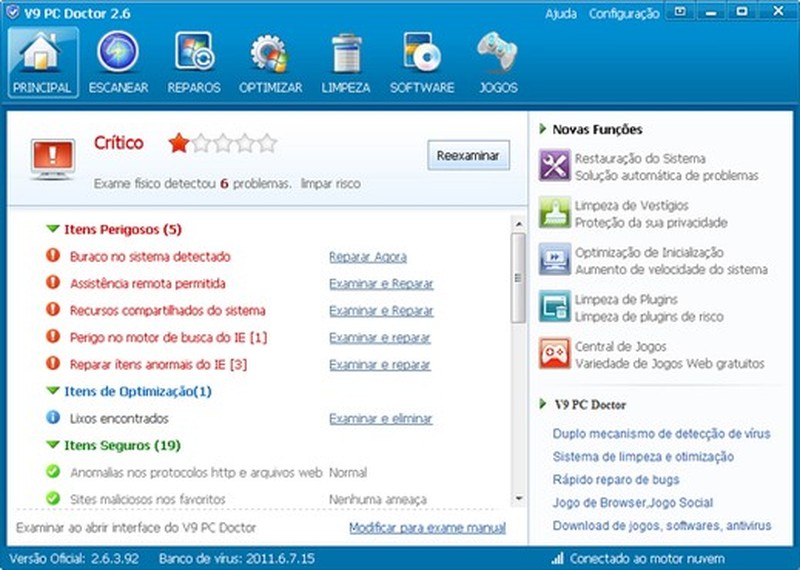The width and height of the screenshot is (800, 570).
Task: Open the PRINCIPAL home tab
Action: point(43,62)
